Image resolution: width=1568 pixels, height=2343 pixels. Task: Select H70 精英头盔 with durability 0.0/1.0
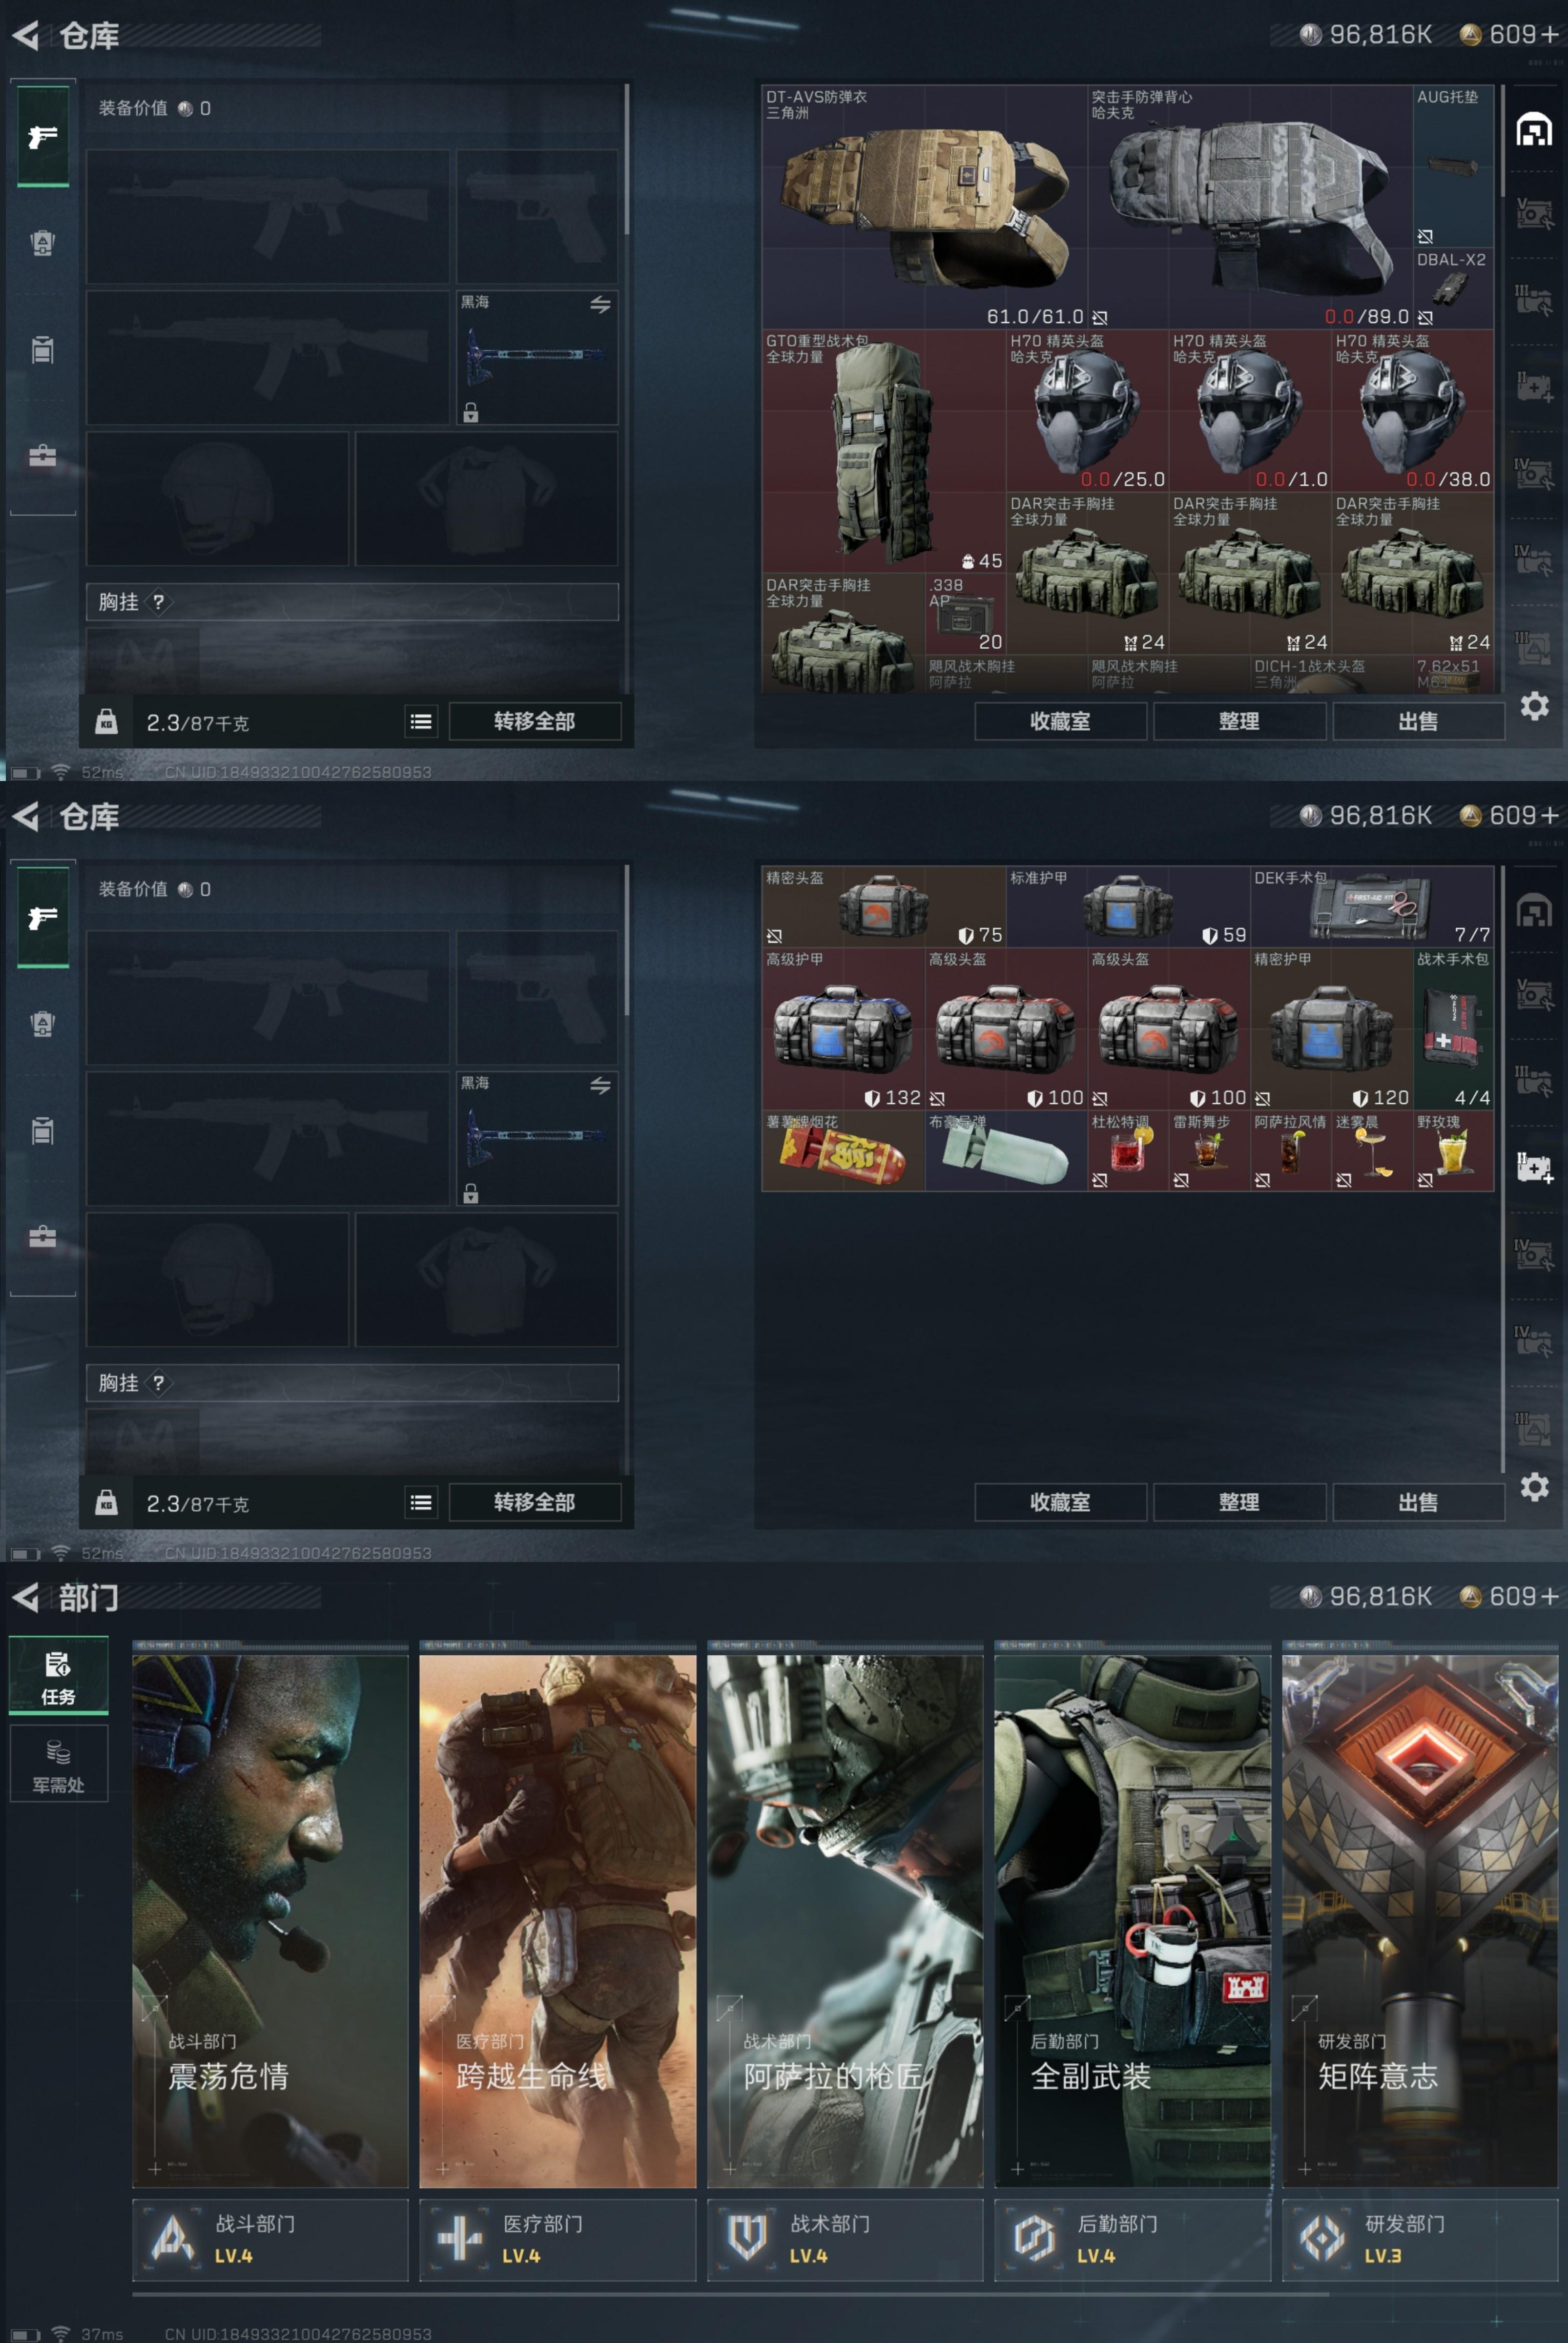1250,411
